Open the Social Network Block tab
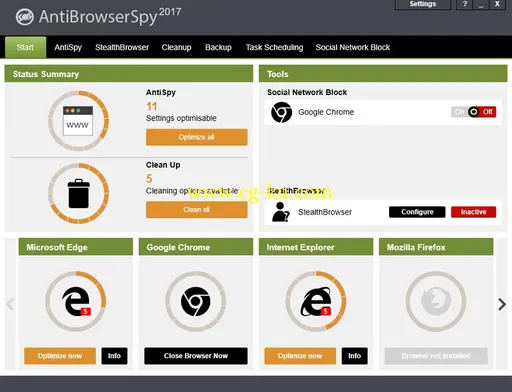This screenshot has height=392, width=512. [x=353, y=47]
